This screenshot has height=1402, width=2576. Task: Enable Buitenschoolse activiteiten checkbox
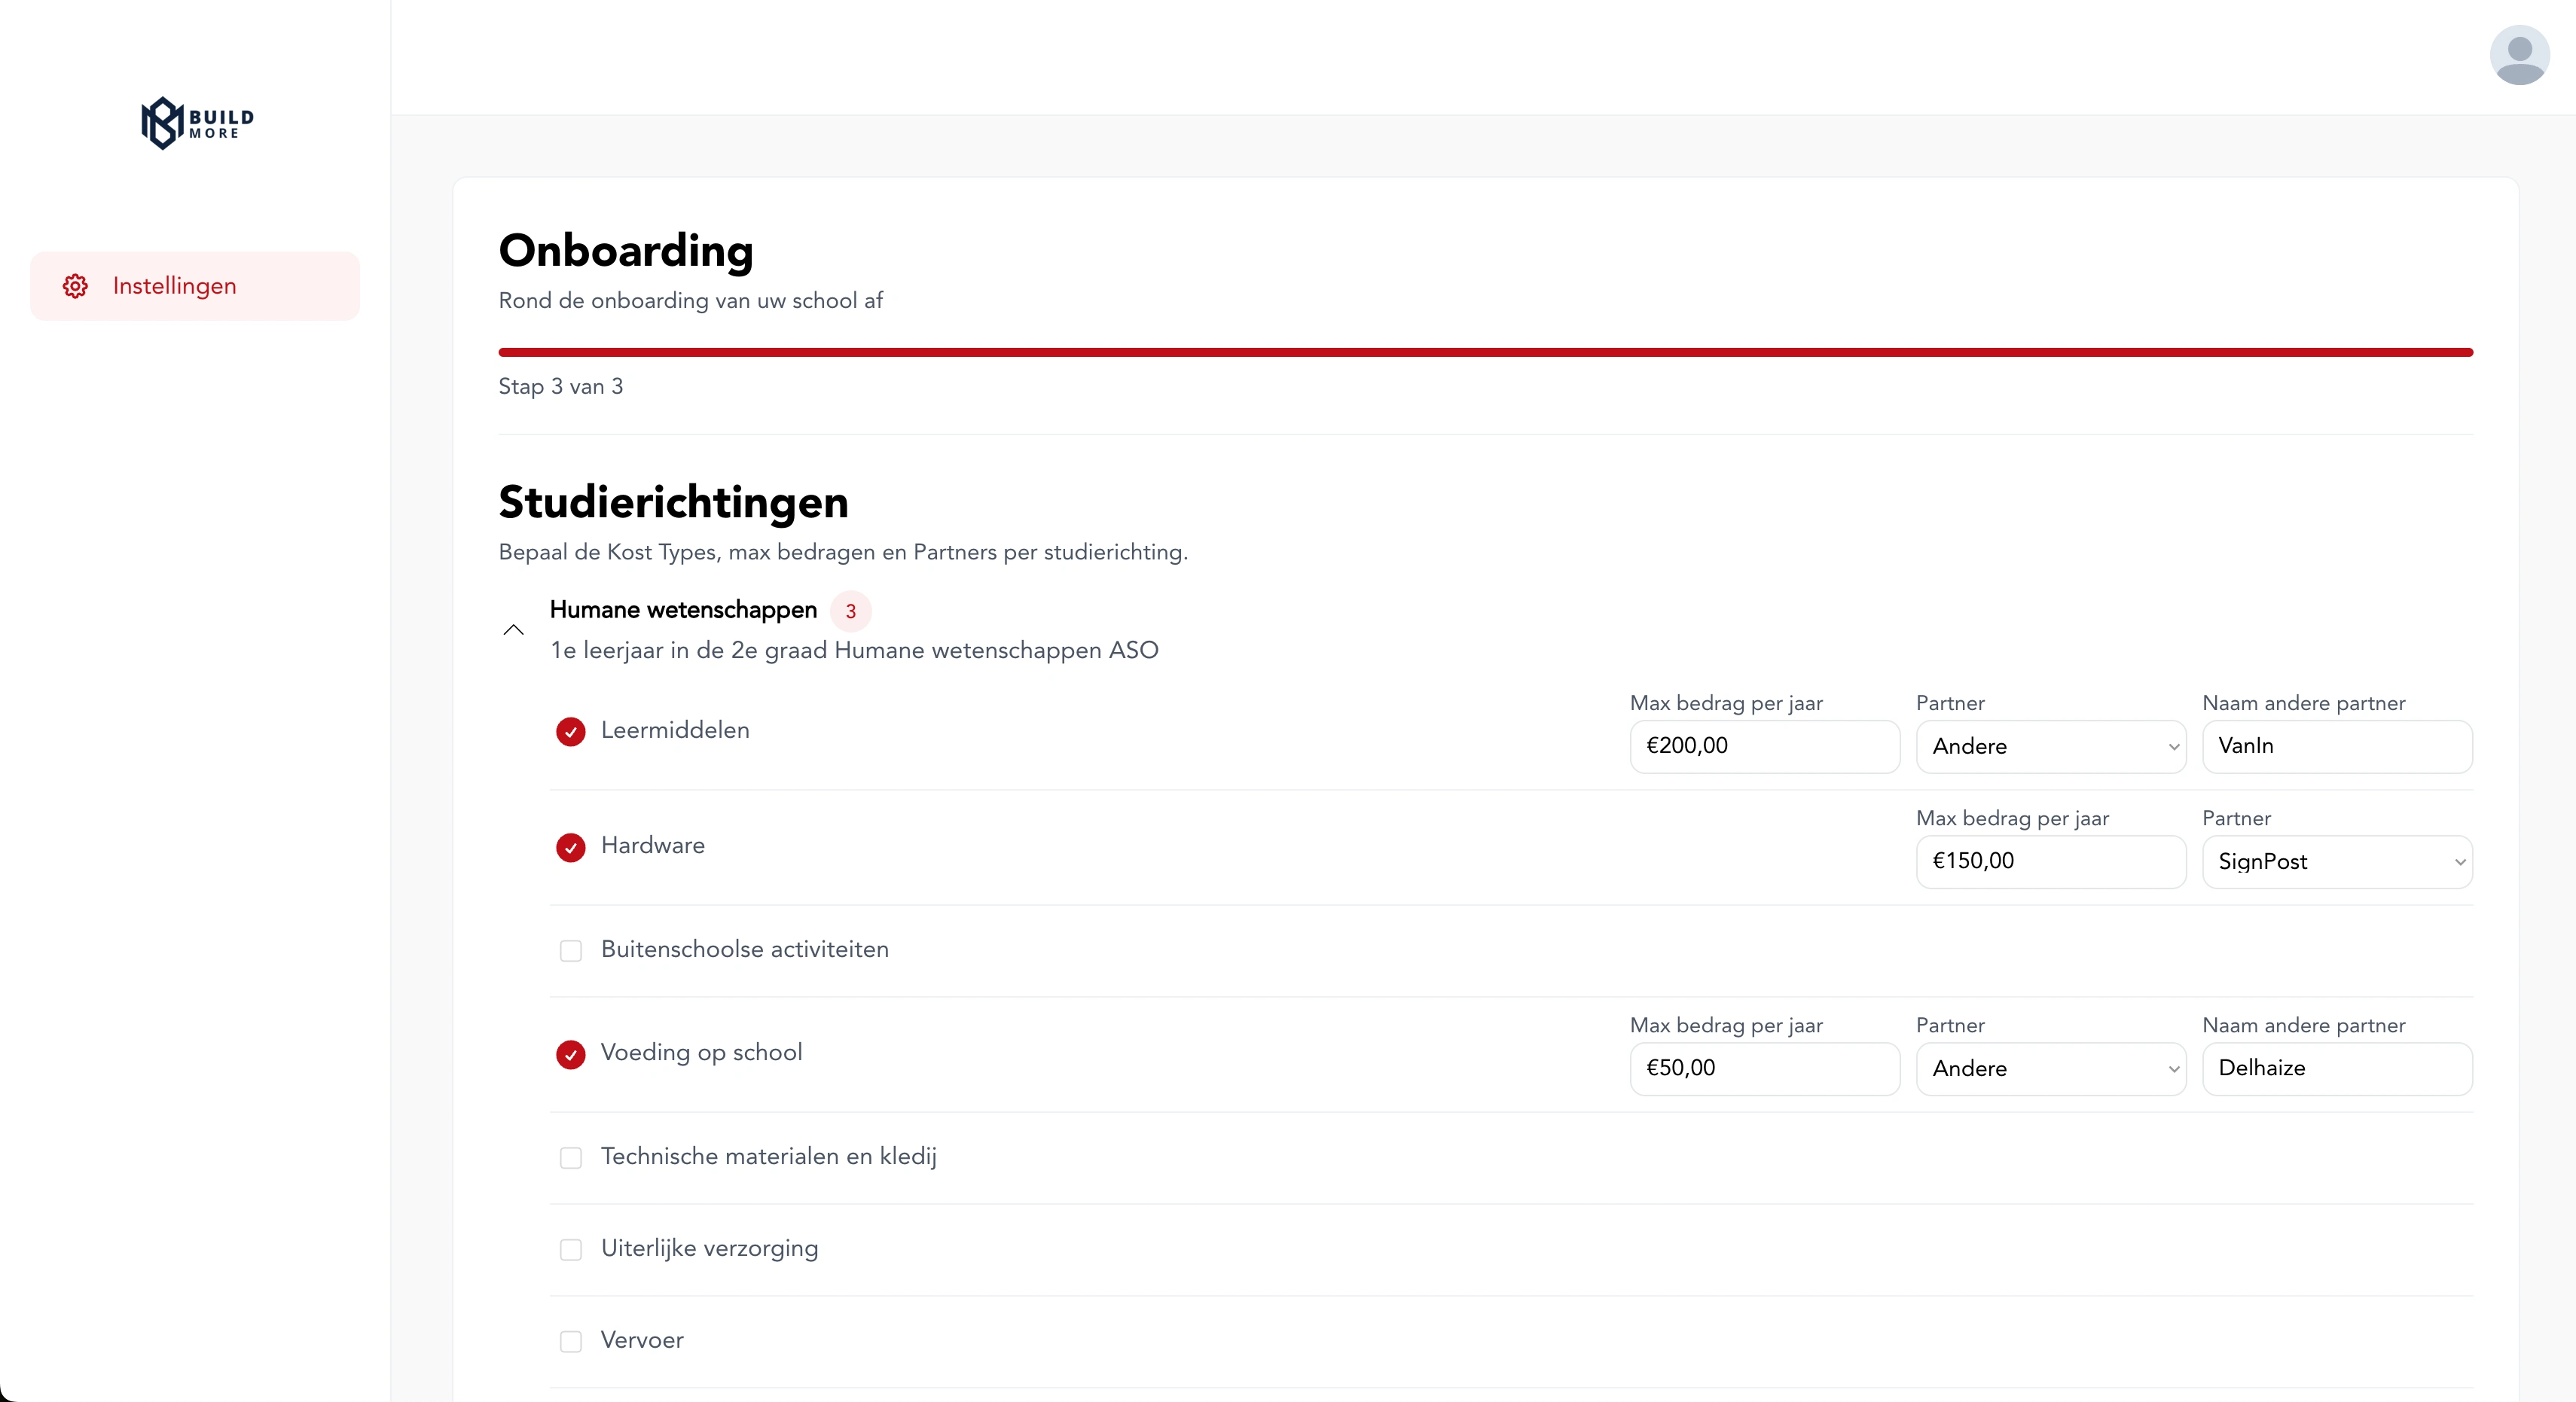tap(570, 951)
